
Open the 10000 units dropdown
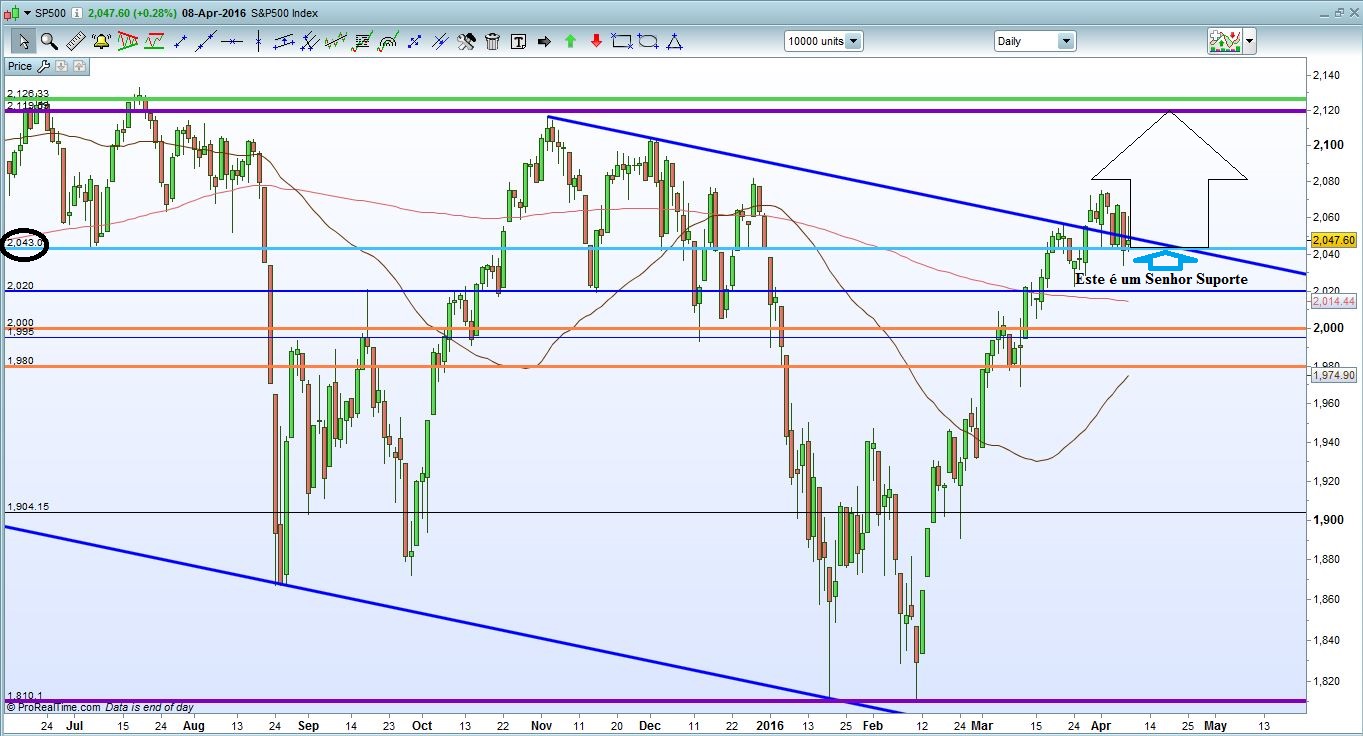click(823, 41)
